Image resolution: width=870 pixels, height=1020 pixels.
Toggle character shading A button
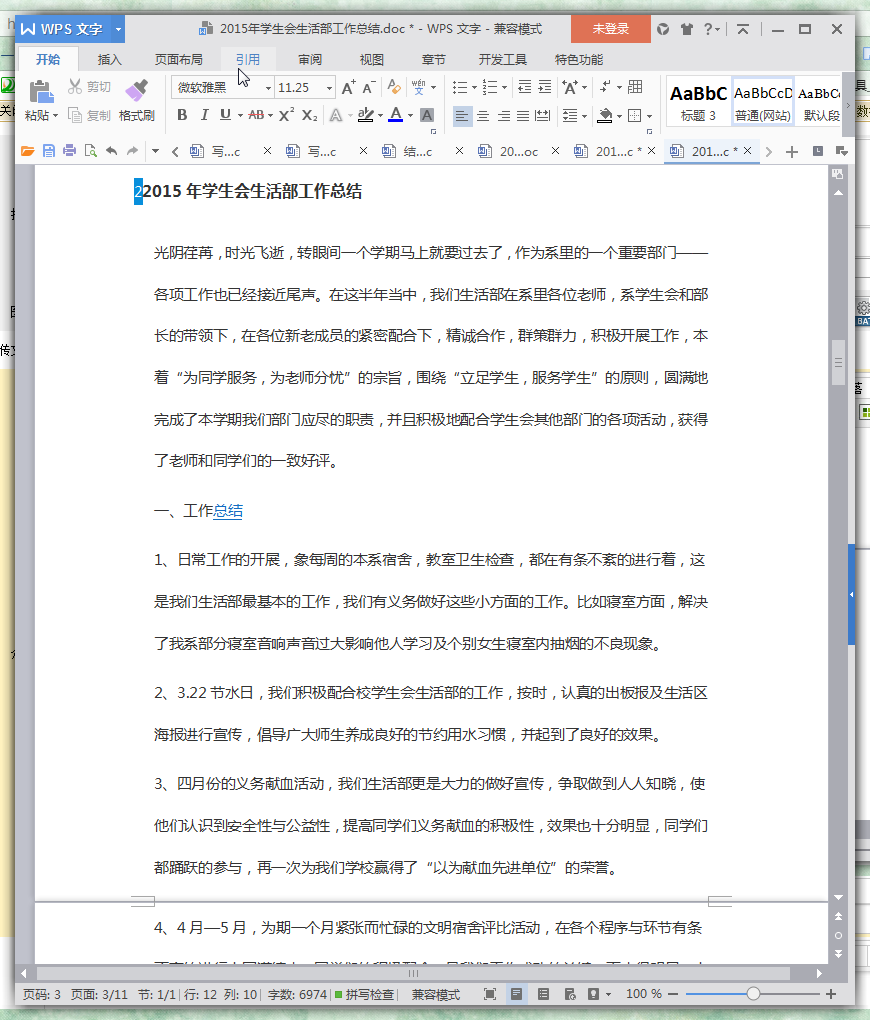427,115
